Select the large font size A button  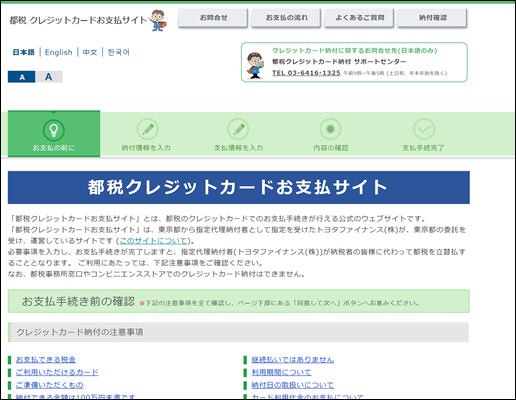(49, 77)
